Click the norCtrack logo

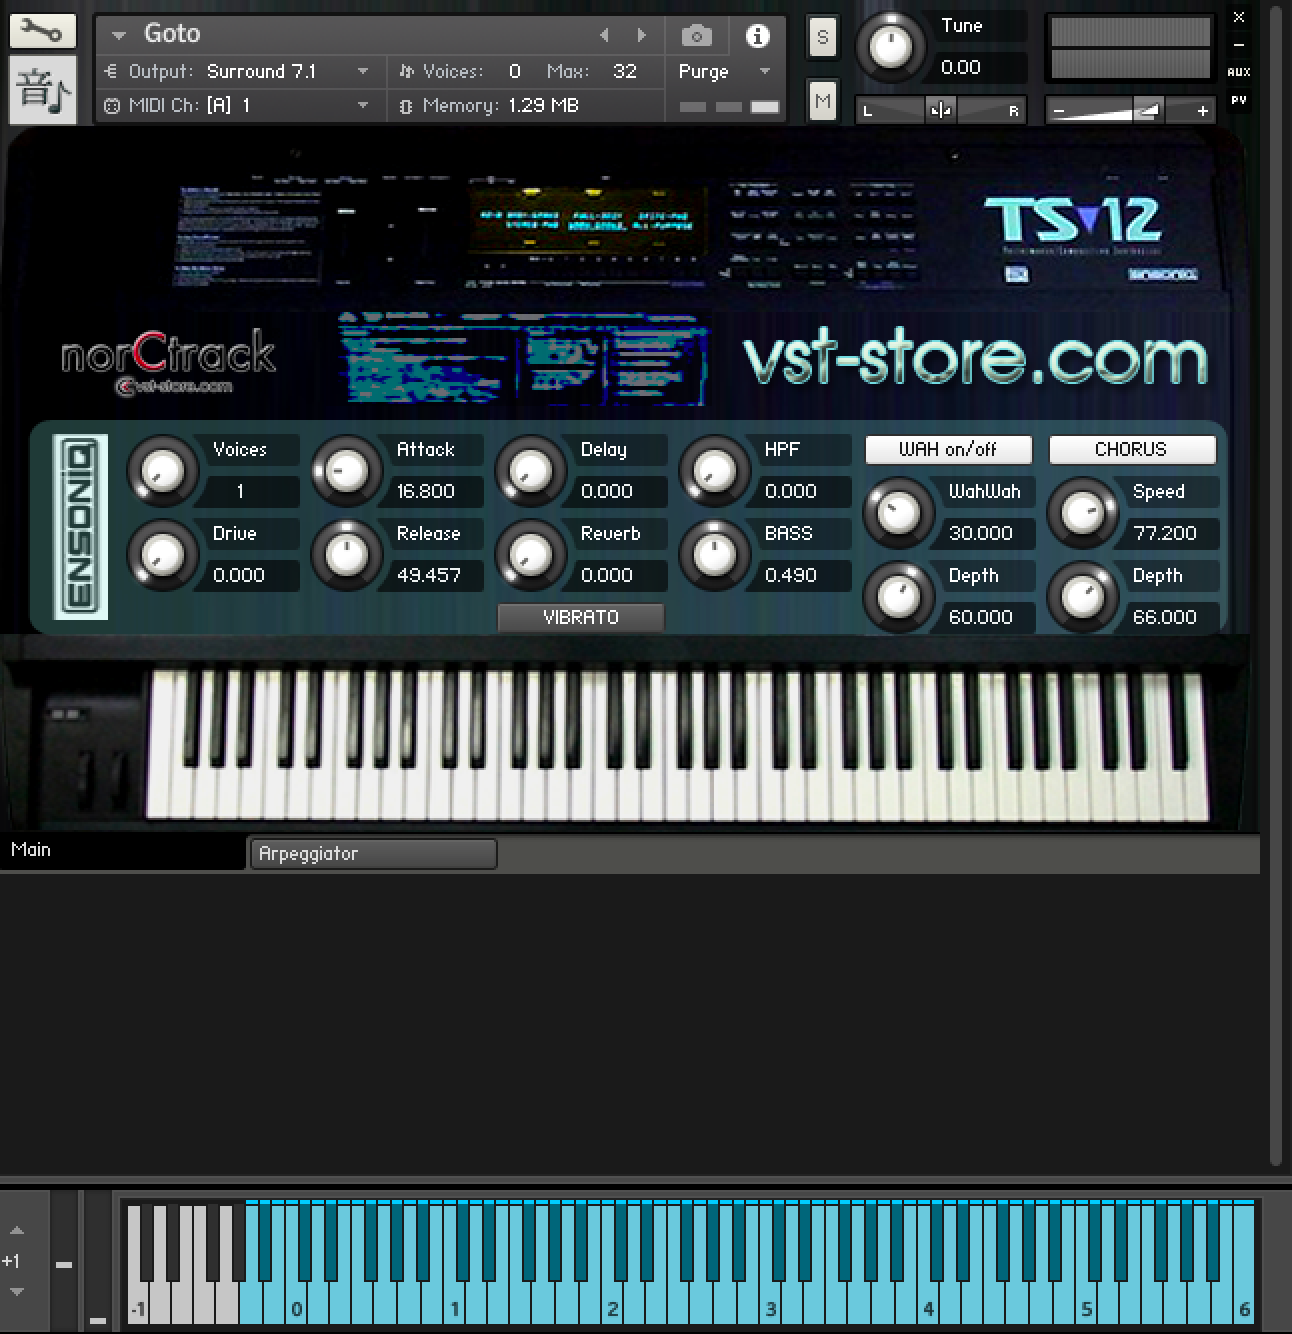(x=168, y=362)
